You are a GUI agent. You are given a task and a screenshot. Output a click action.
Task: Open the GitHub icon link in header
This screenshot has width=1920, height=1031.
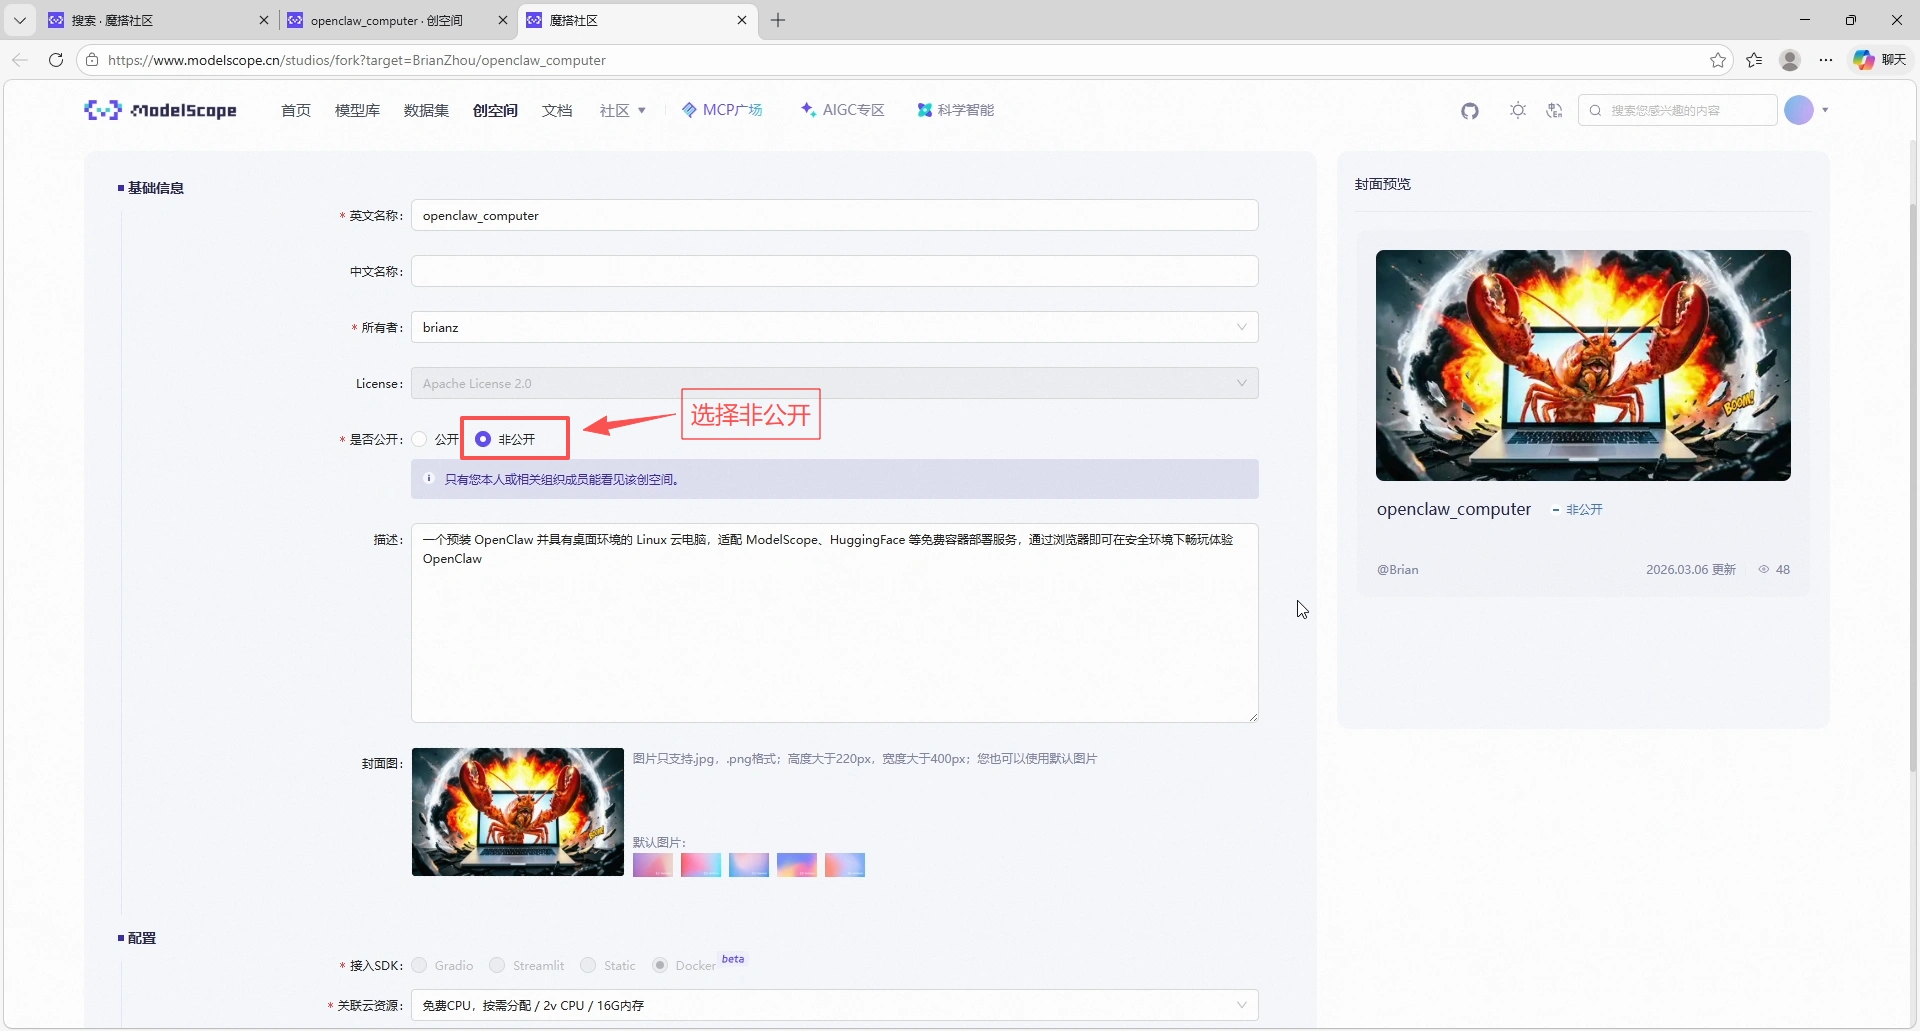pos(1469,111)
